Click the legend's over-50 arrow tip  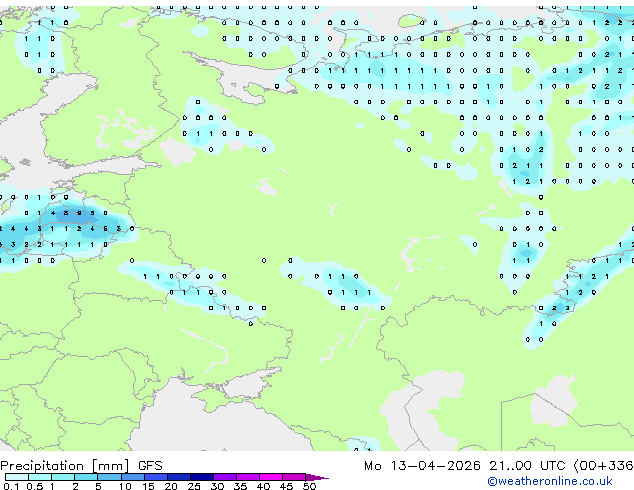(317, 478)
